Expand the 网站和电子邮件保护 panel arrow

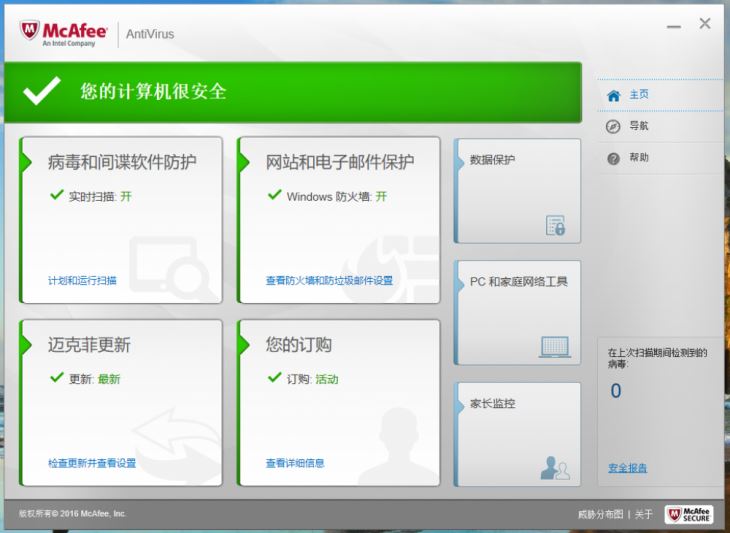pos(245,162)
